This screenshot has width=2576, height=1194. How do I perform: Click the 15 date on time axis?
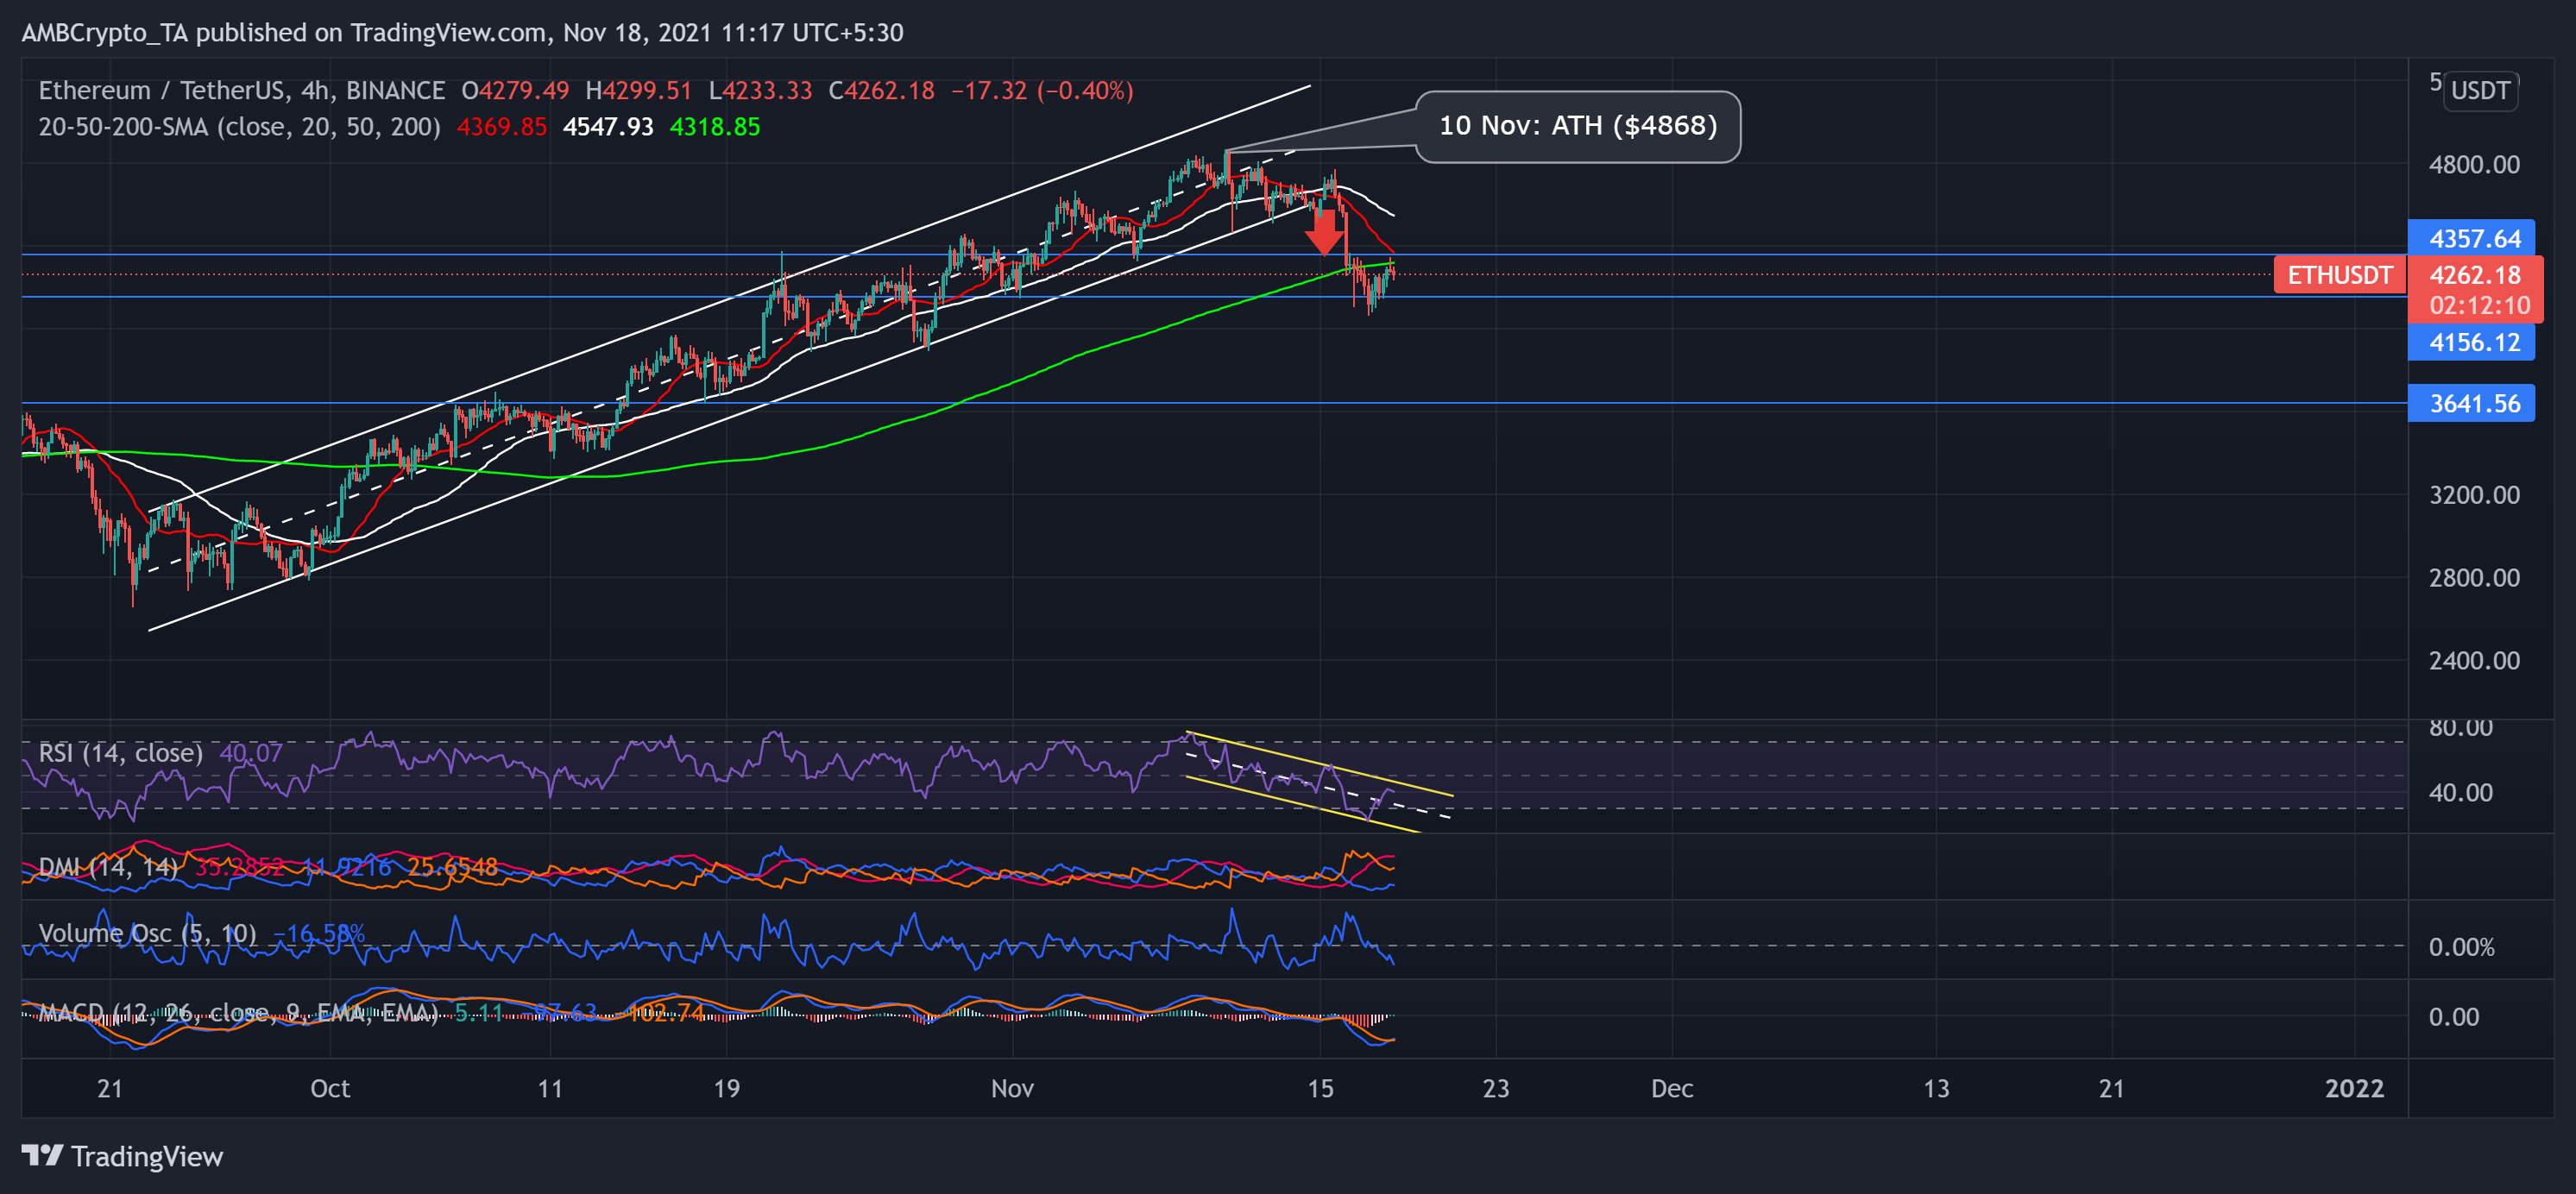pos(1320,1088)
